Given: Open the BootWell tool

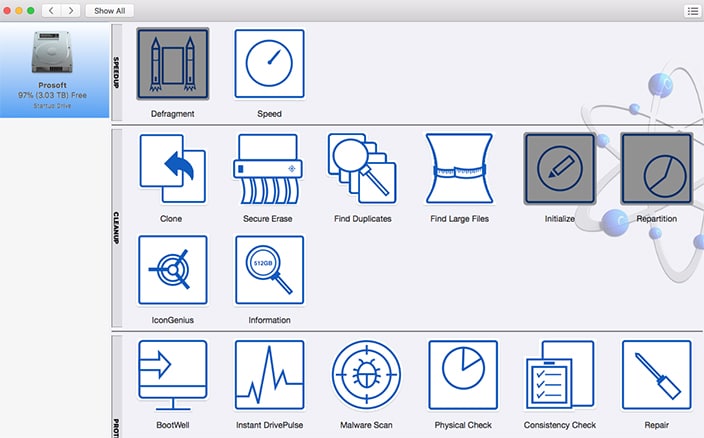Looking at the screenshot, I should coord(173,375).
